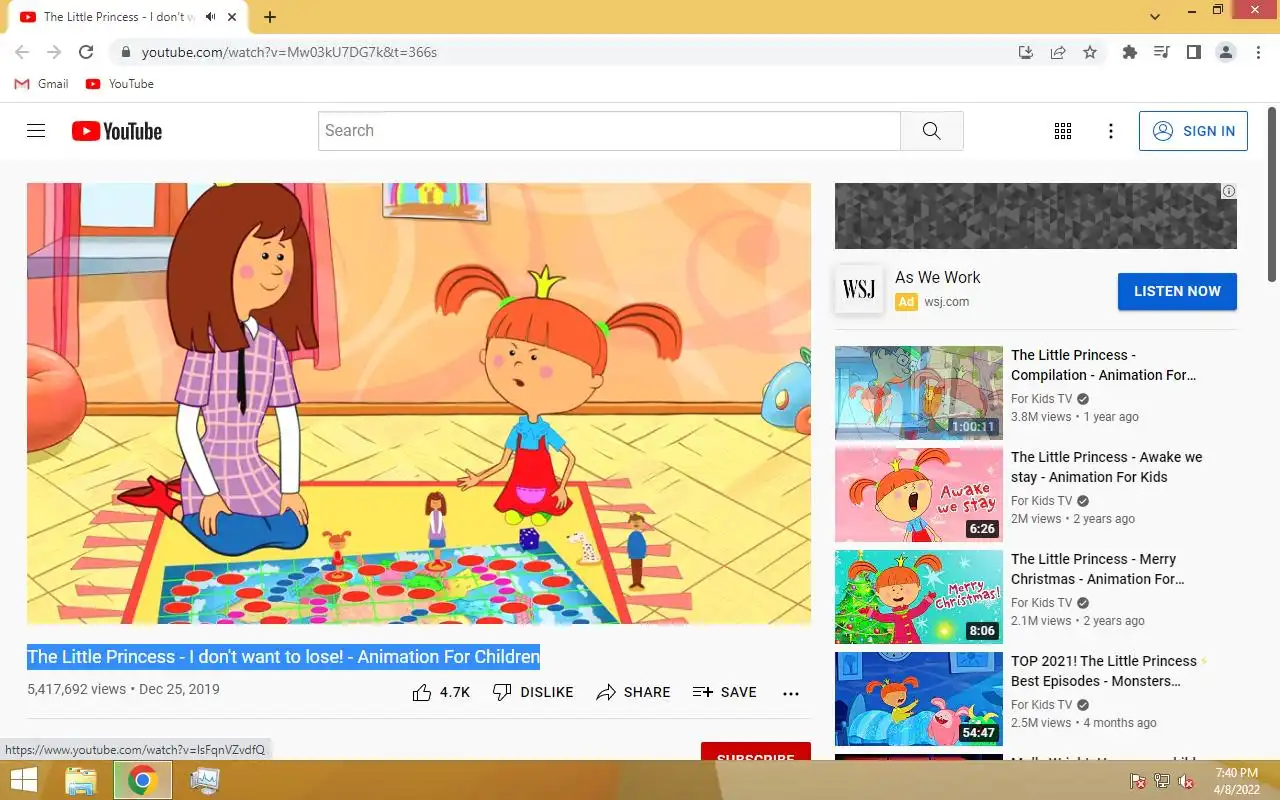Open media controls in Chrome toolbar
This screenshot has width=1280, height=800.
coord(1162,52)
